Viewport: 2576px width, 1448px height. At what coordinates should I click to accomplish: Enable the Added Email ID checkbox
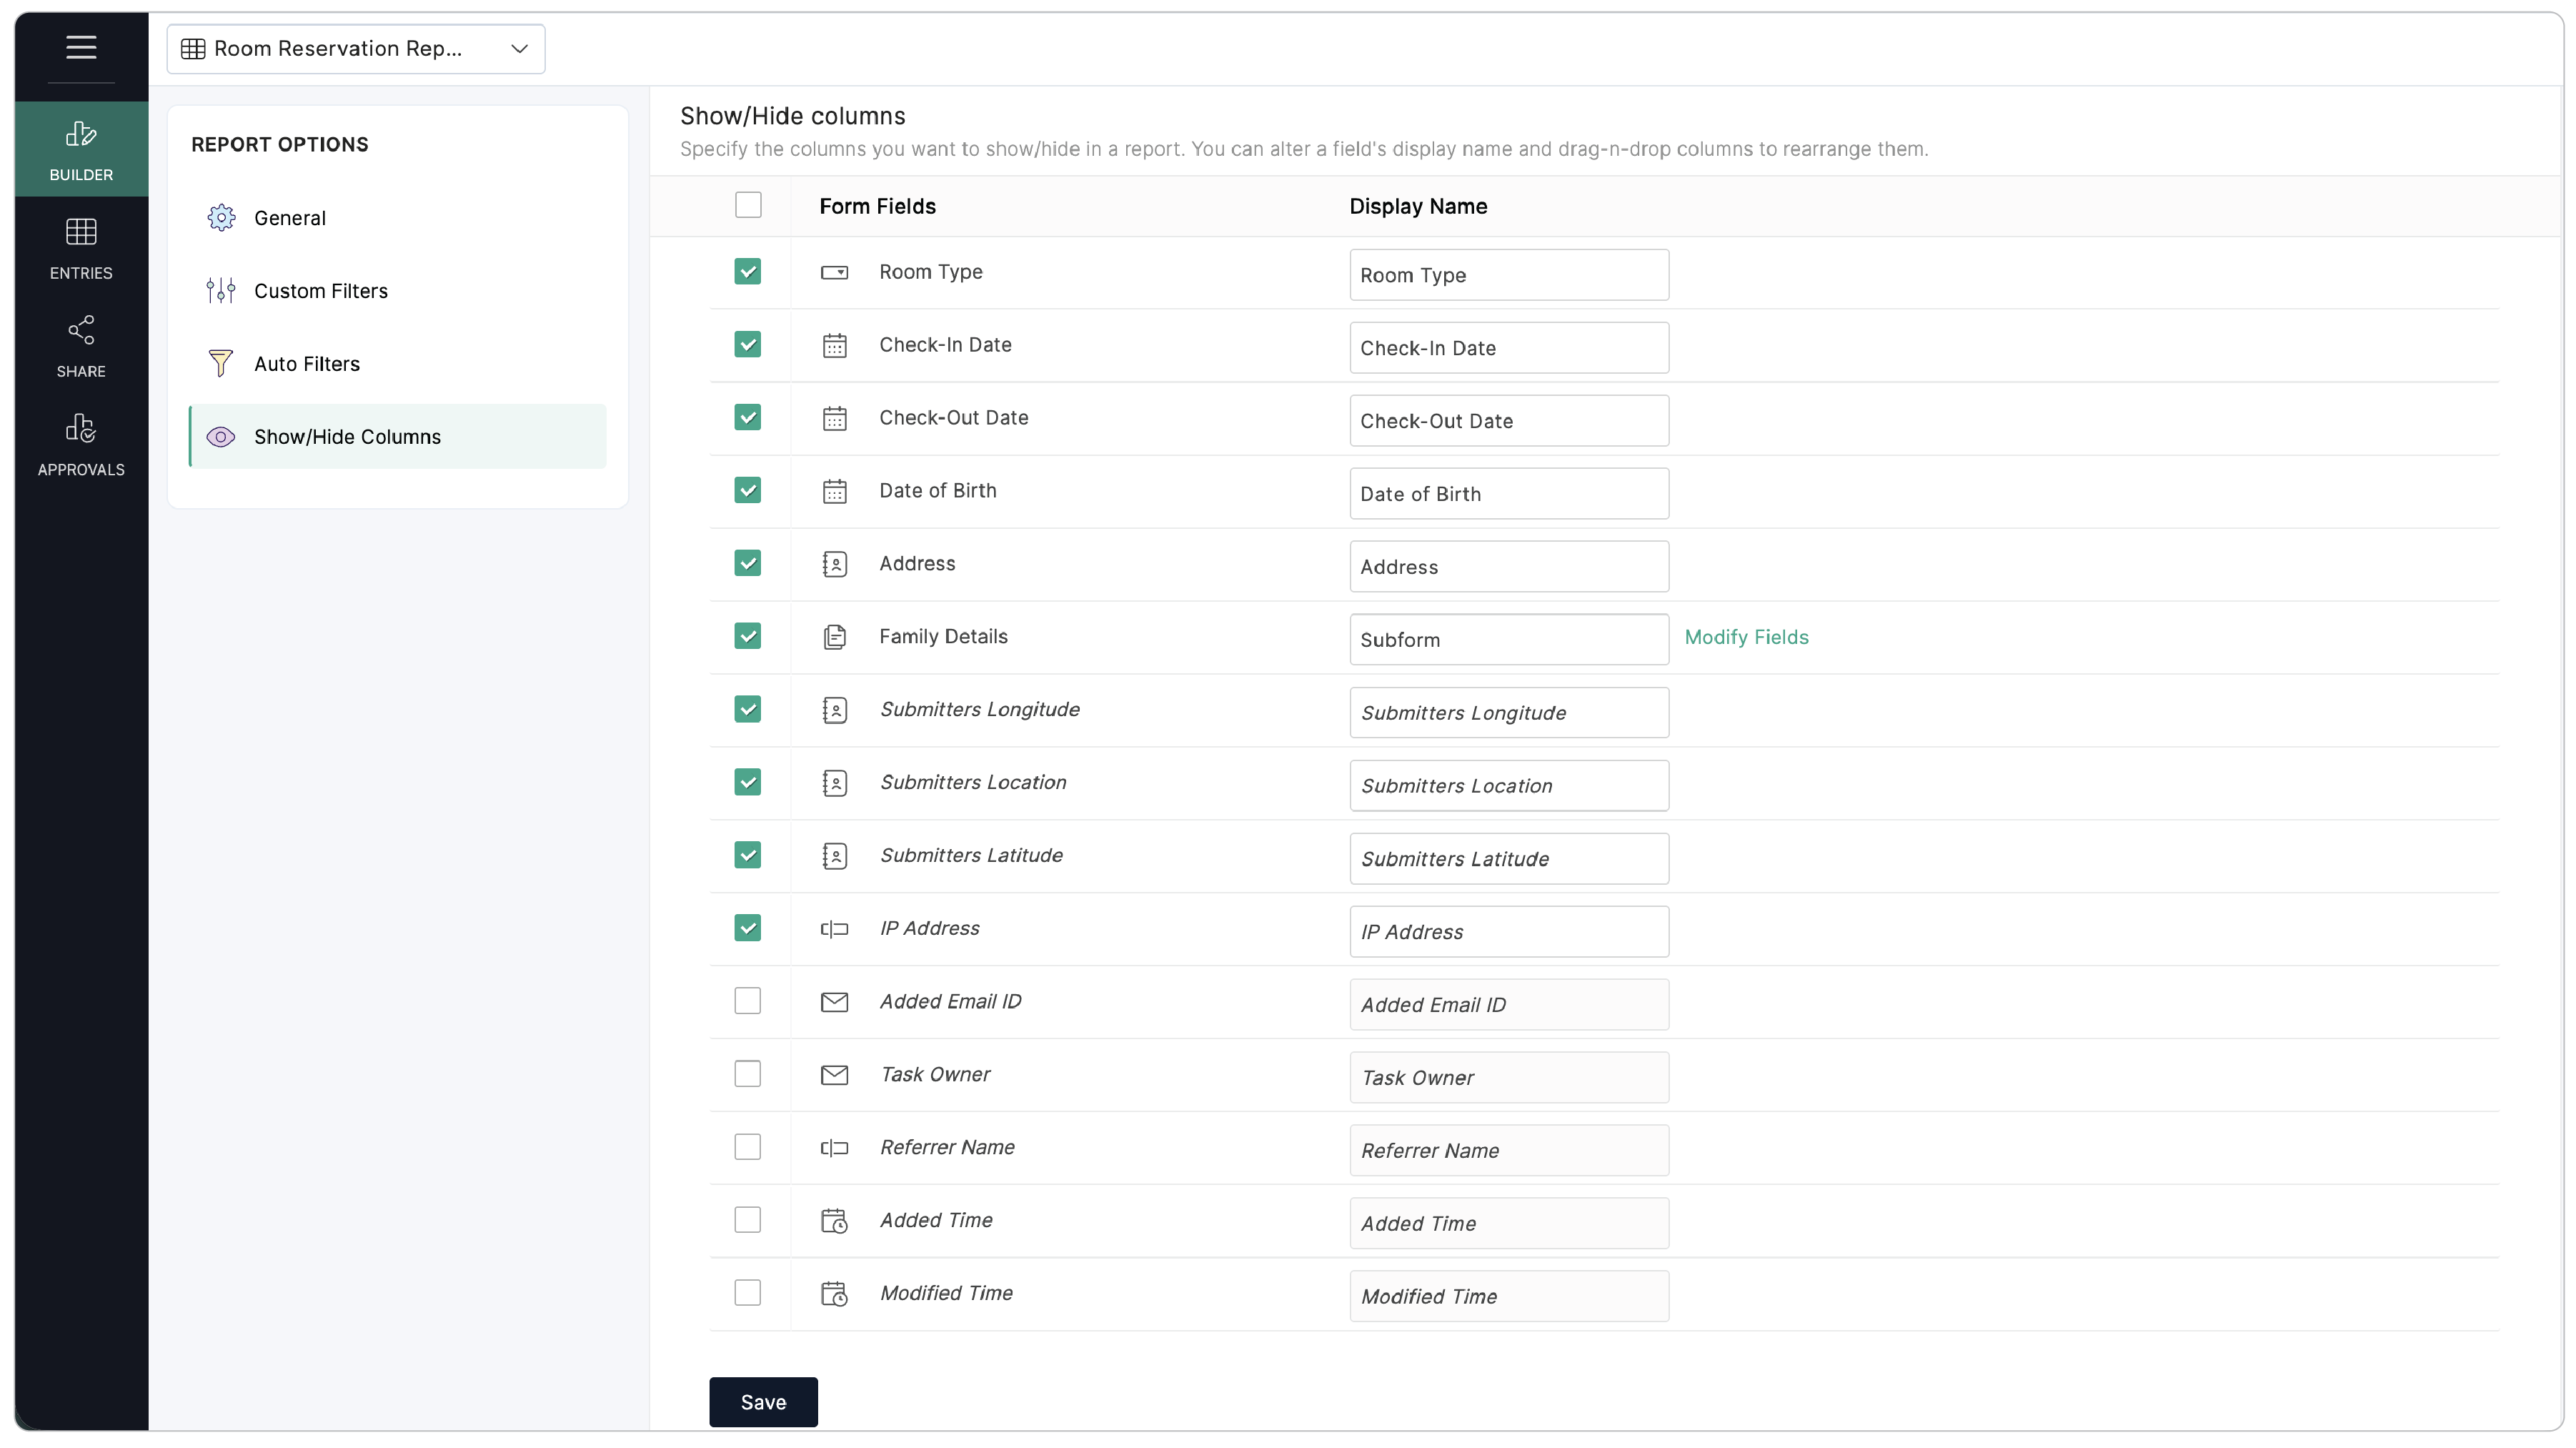tap(747, 1001)
